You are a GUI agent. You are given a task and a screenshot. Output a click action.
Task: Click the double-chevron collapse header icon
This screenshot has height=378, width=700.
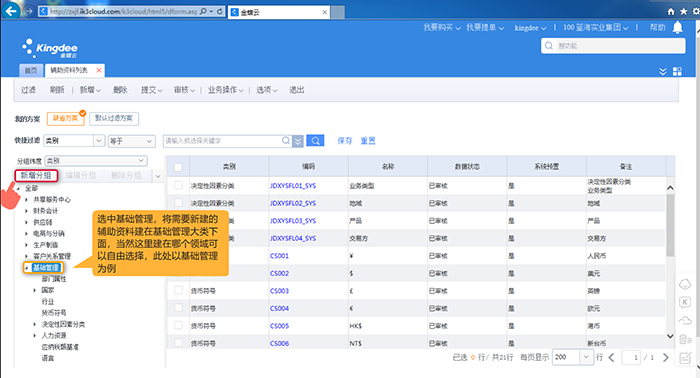pos(663,71)
